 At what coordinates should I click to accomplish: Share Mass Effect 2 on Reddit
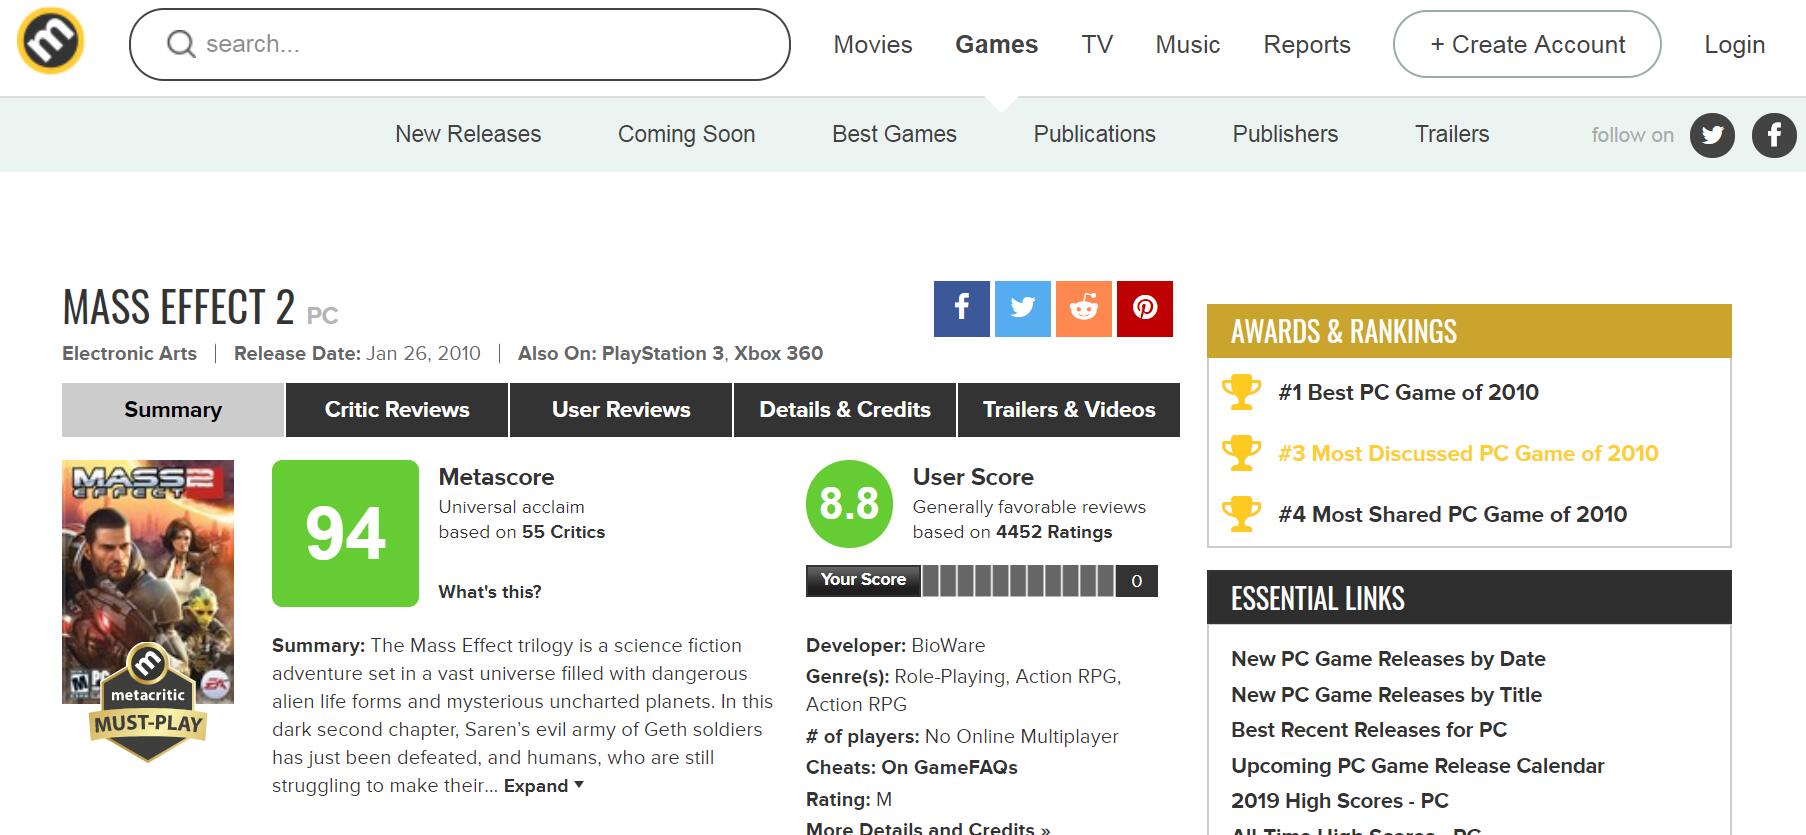[x=1084, y=309]
